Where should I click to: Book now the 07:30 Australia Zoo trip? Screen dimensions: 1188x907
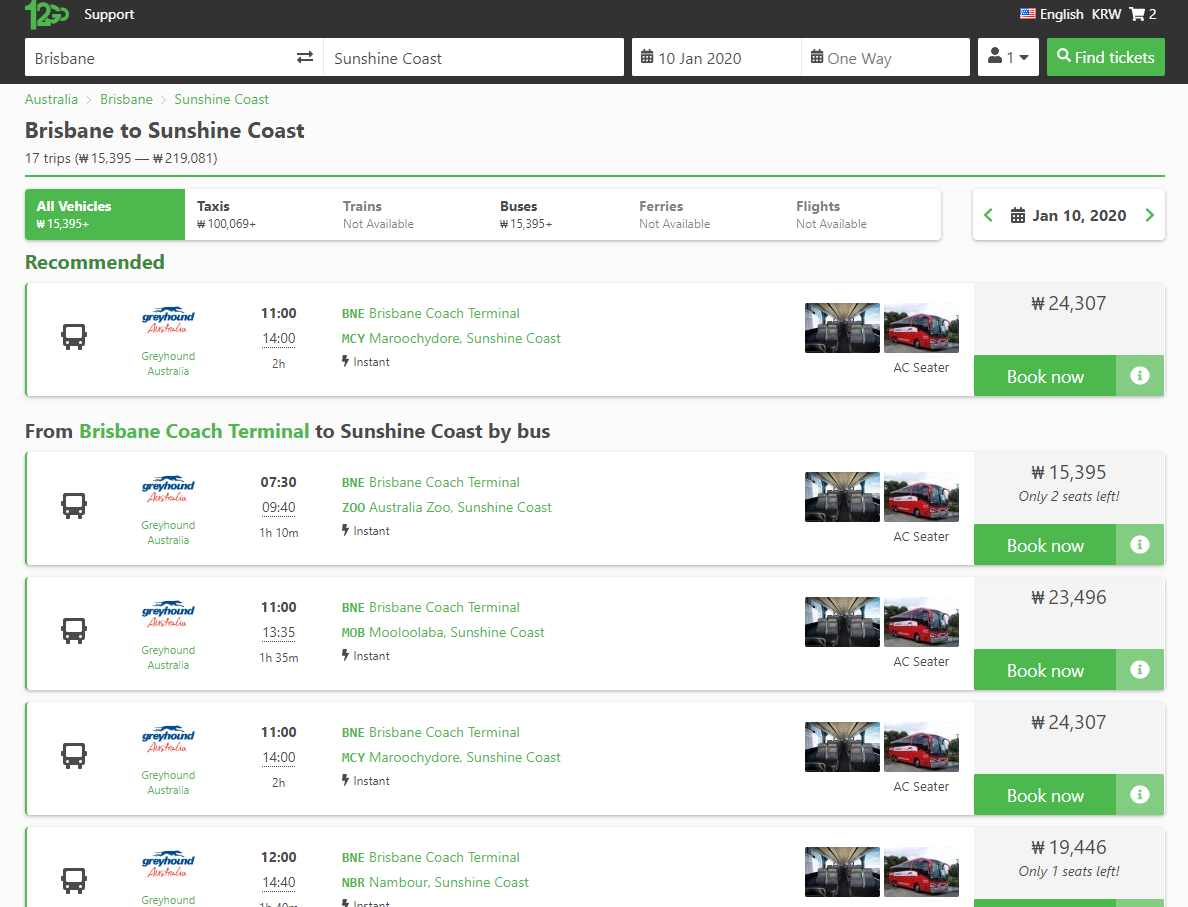(1045, 545)
